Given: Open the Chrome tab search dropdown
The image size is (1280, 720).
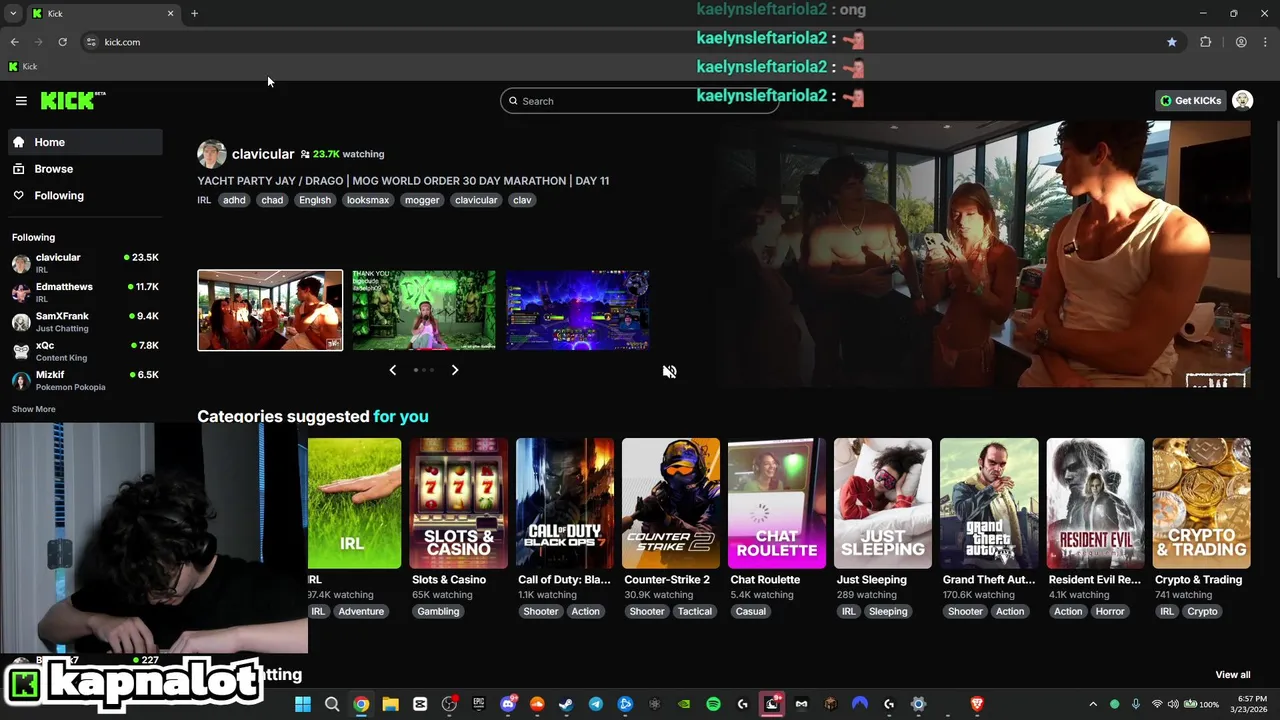Looking at the screenshot, I should (x=13, y=13).
